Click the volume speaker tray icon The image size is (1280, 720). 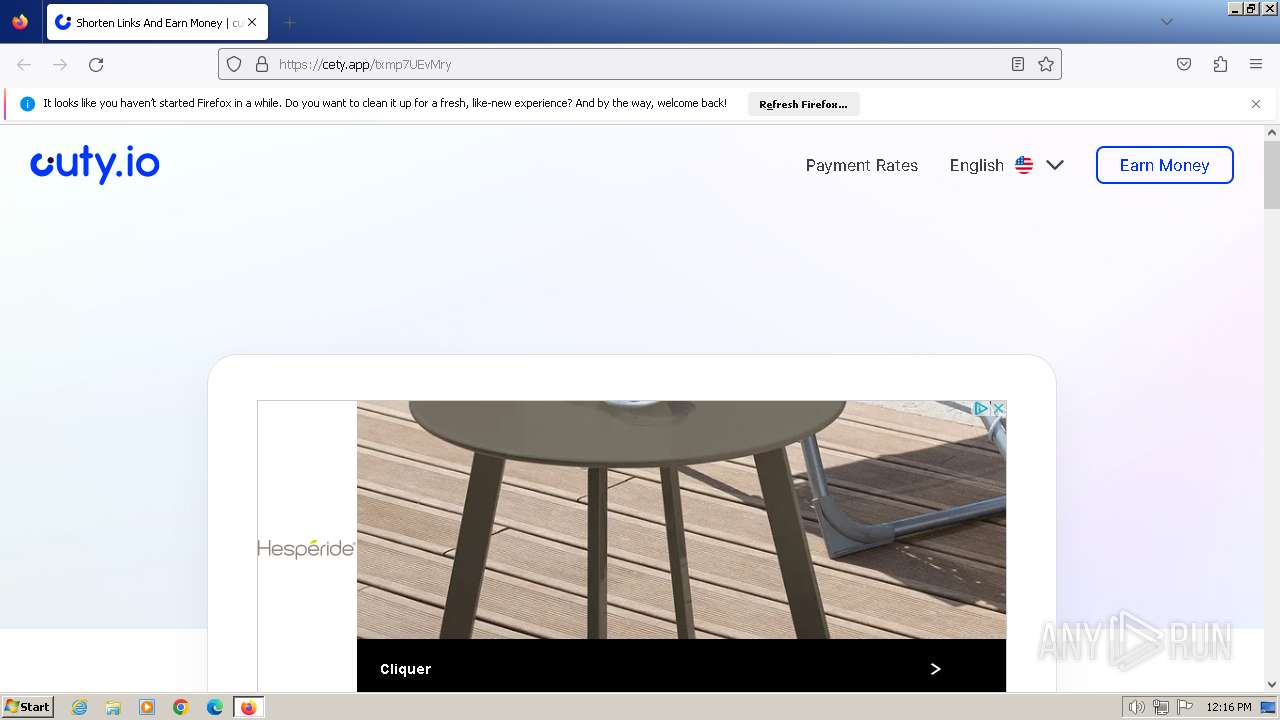[x=1136, y=707]
